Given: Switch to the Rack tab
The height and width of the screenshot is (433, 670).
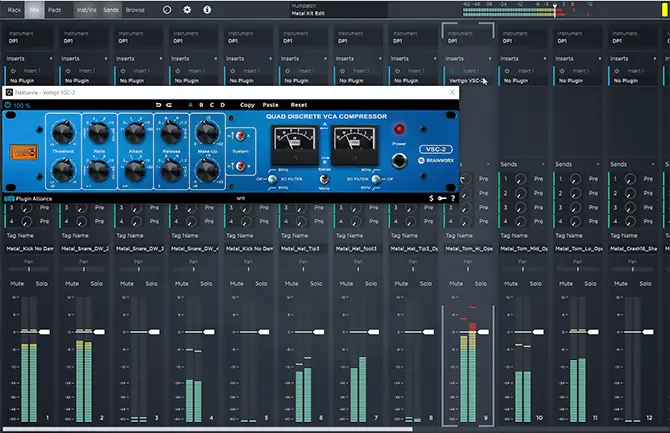Looking at the screenshot, I should click(x=14, y=9).
